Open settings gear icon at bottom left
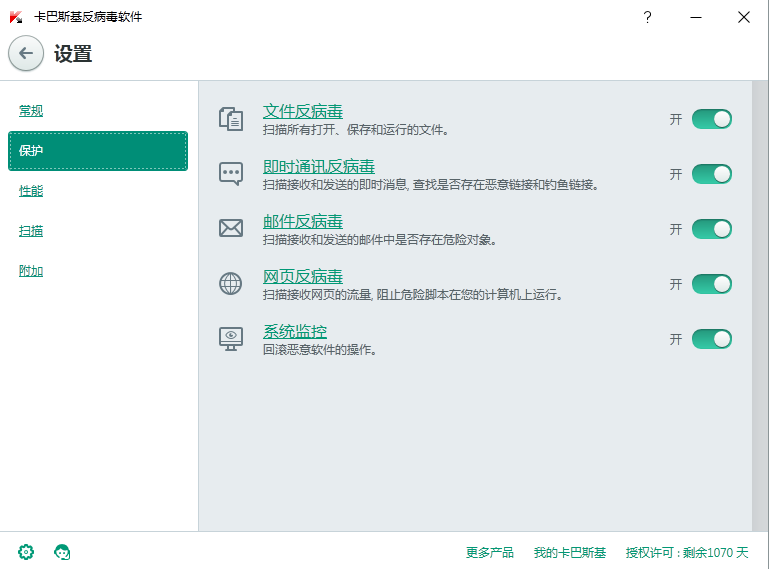The height and width of the screenshot is (569, 769). (x=26, y=552)
